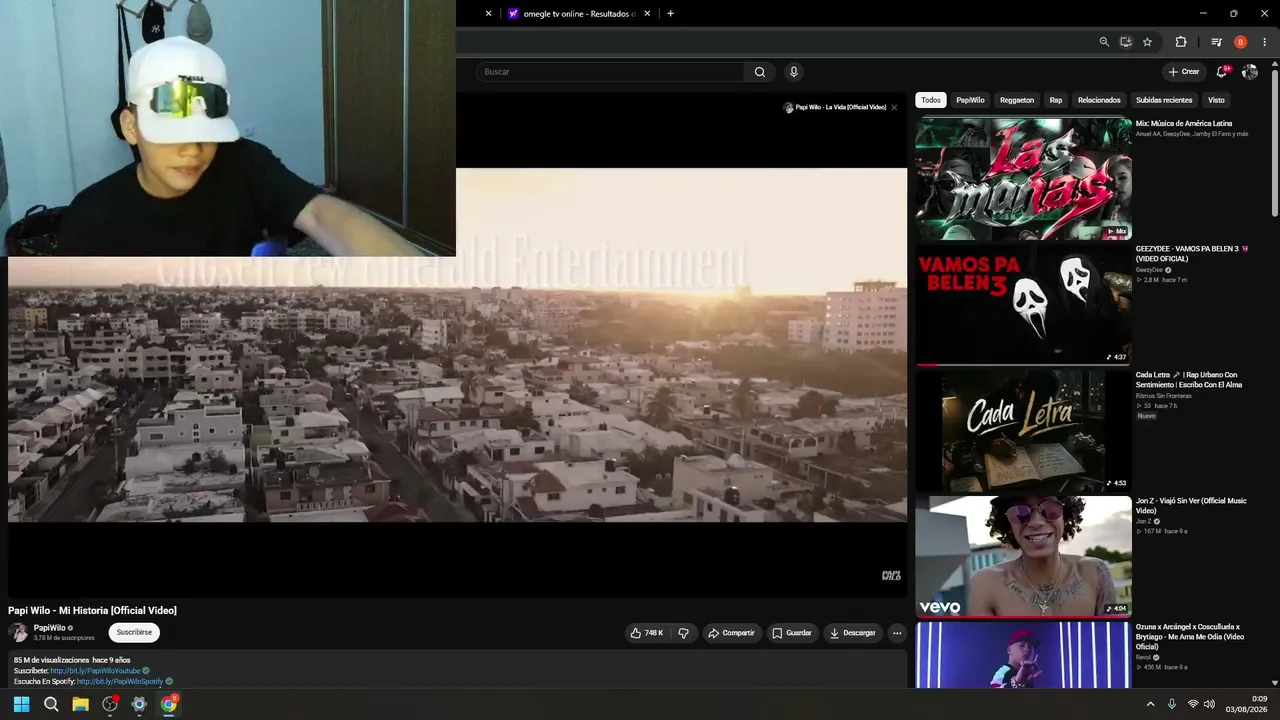Screen dimensions: 1280x720
Task: Switch to the omegle tv online tab
Action: pos(578,14)
